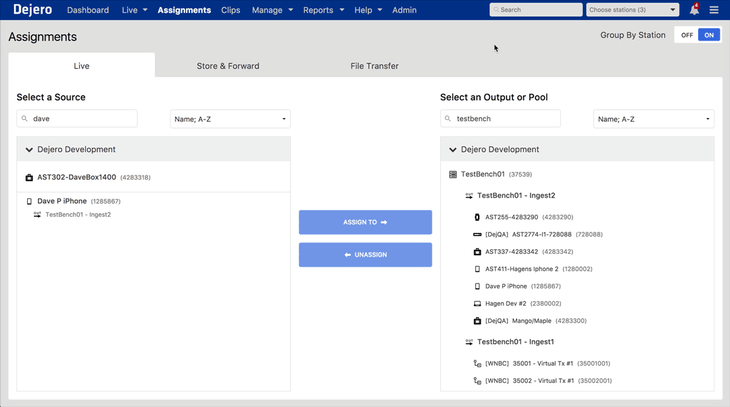Click the source filter field containing dave
Image resolution: width=730 pixels, height=407 pixels.
pyautogui.click(x=77, y=119)
